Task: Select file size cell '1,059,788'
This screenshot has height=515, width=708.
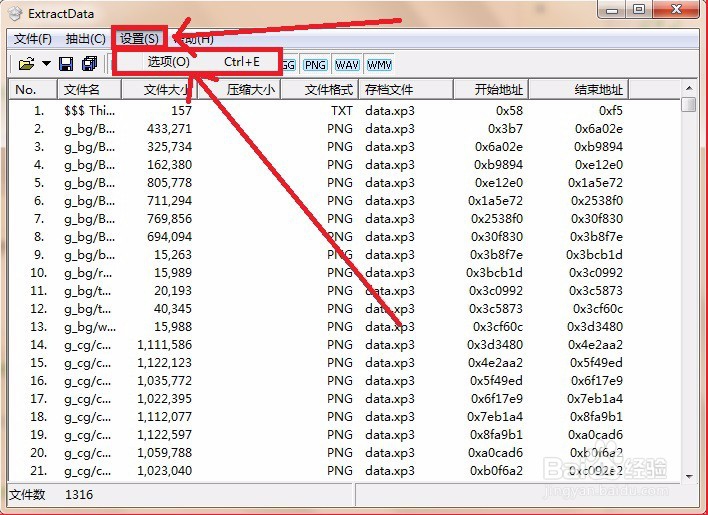Action: (x=165, y=453)
